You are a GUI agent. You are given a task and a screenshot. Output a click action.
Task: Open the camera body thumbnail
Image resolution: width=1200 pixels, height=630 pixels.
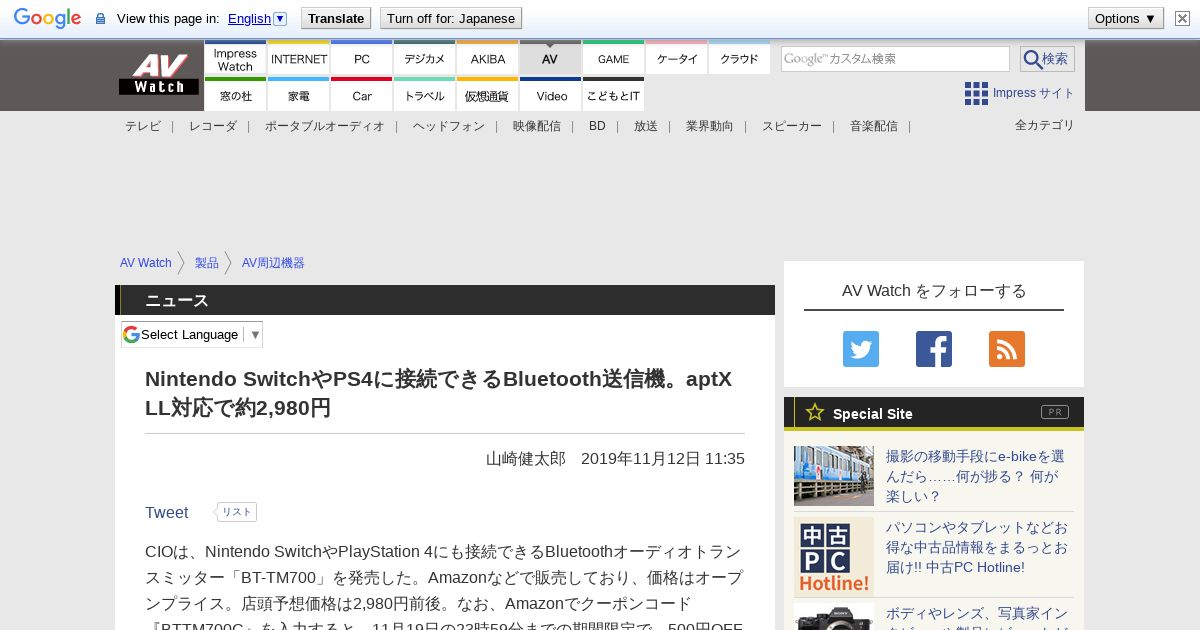coord(834,617)
